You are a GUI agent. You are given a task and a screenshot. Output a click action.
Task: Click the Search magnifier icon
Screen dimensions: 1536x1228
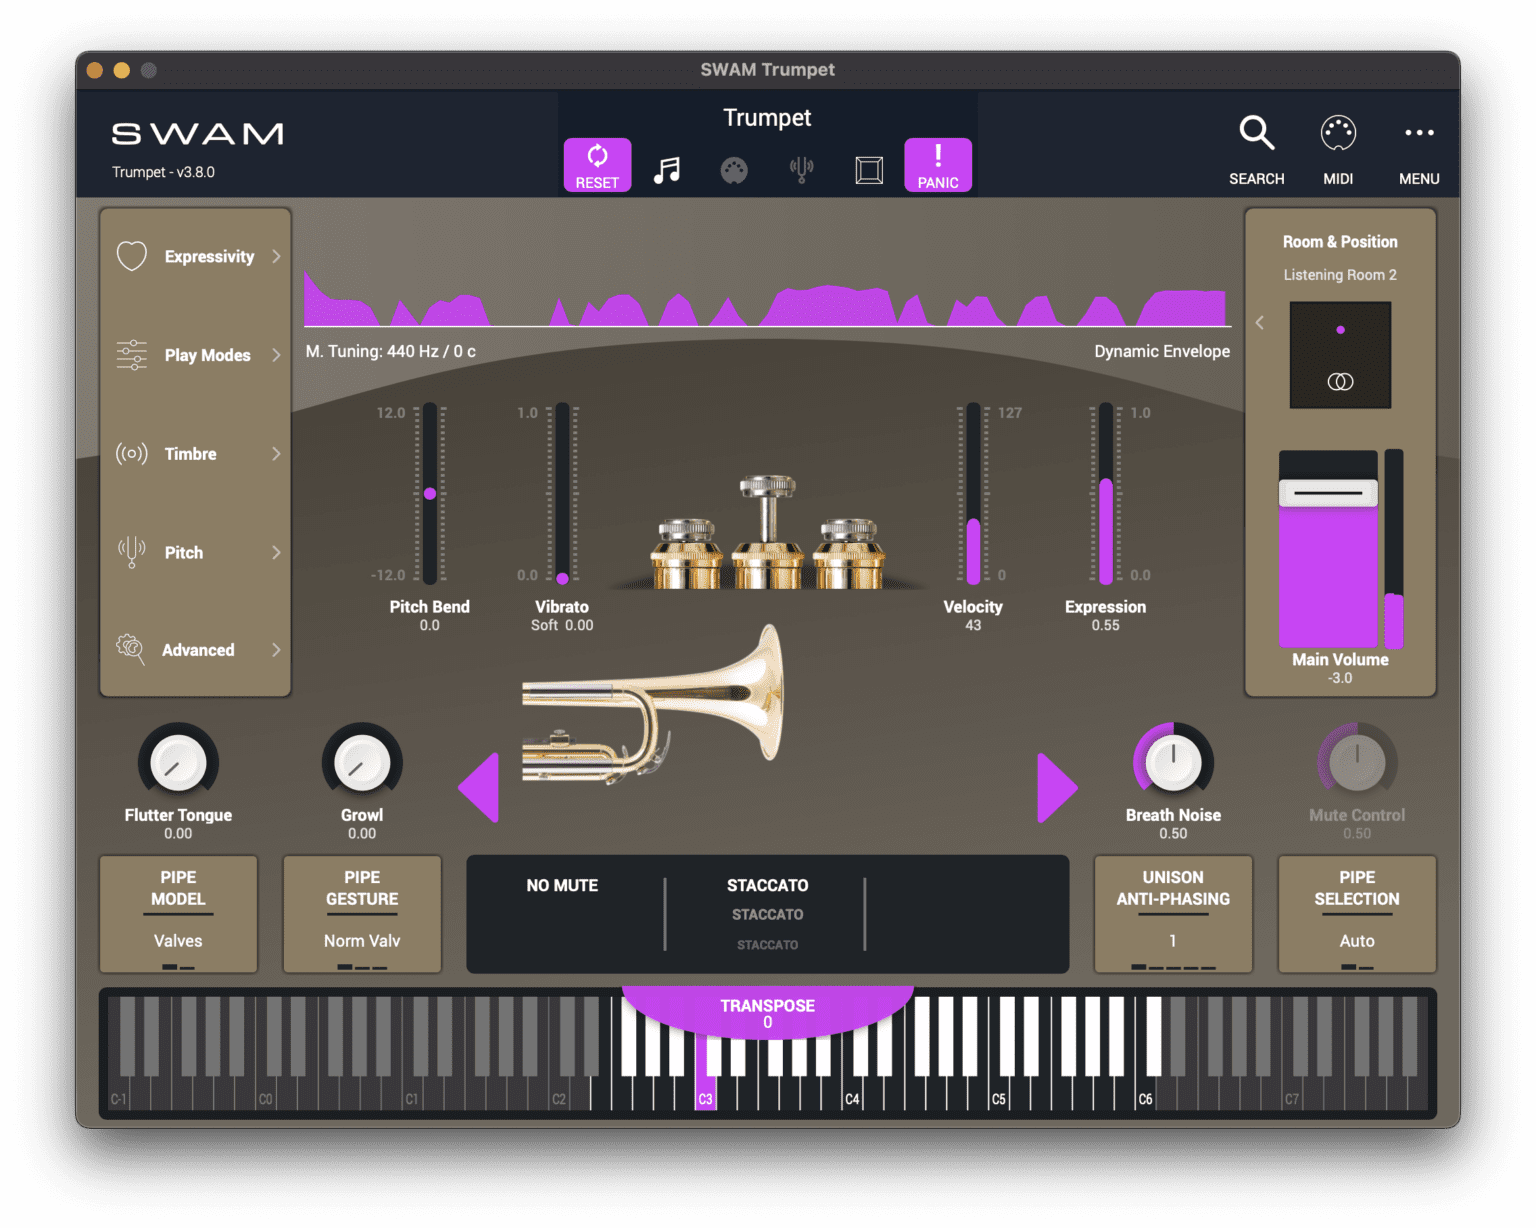(1256, 133)
